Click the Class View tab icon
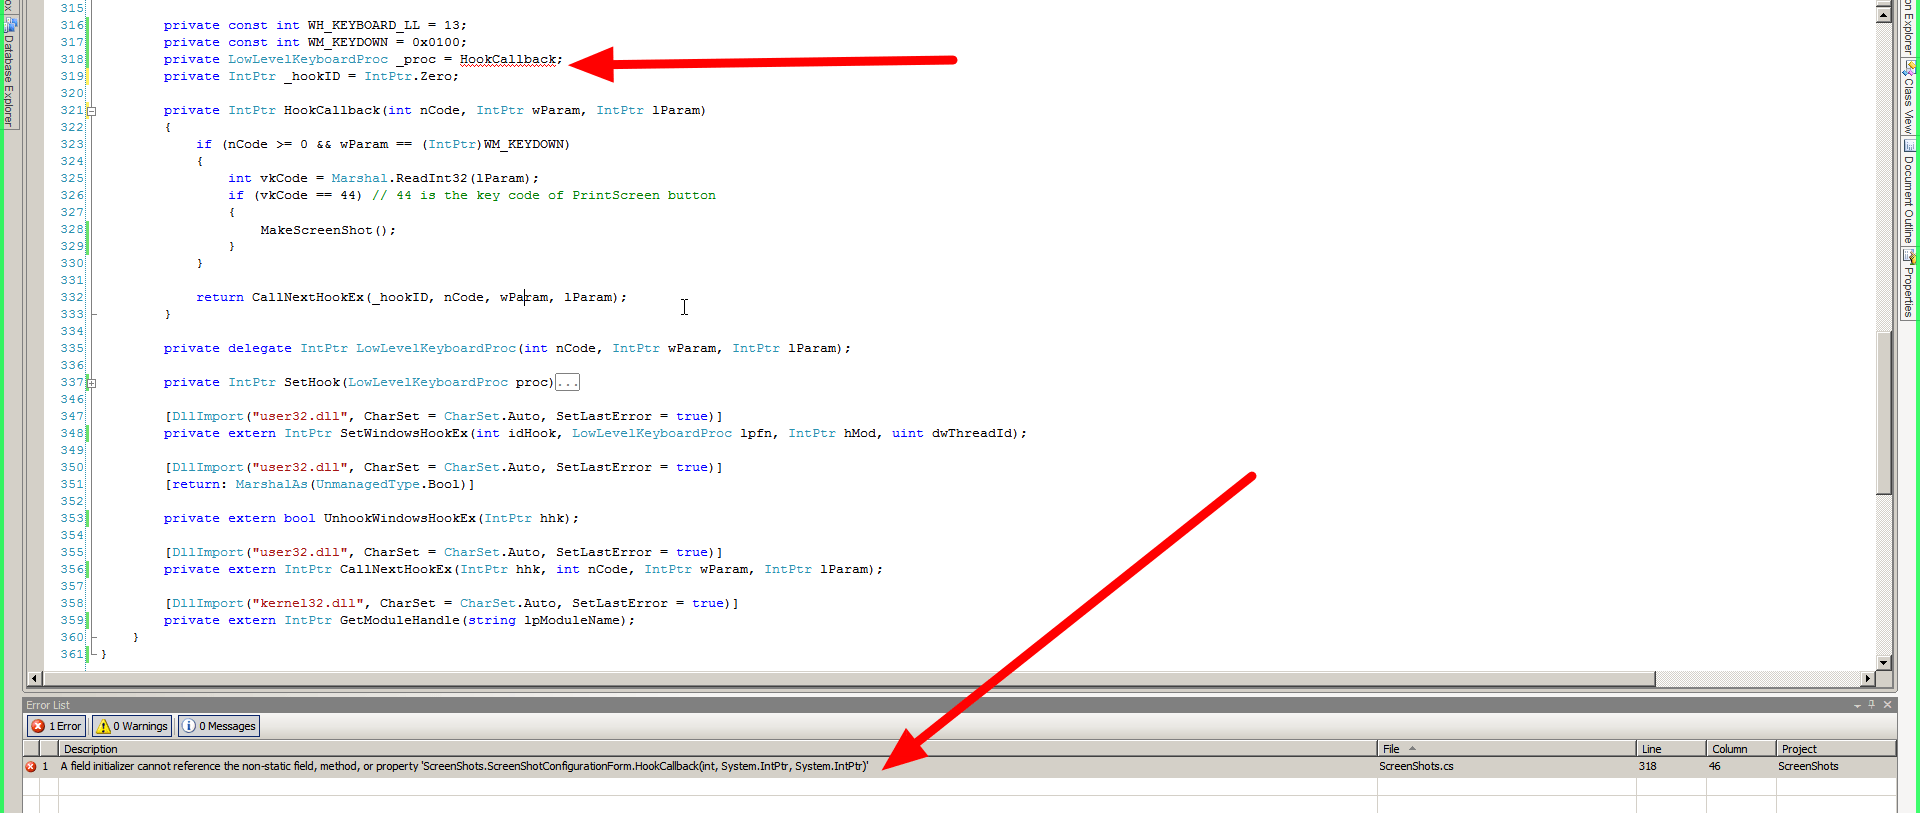1920x813 pixels. pyautogui.click(x=1908, y=68)
